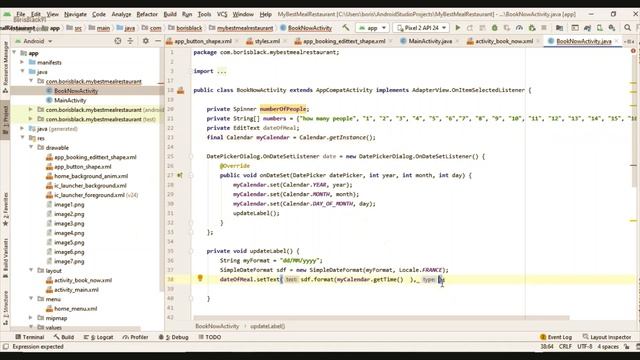Click updateLabel() breadcrumb under editor
This screenshot has height=360, width=640.
267,326
